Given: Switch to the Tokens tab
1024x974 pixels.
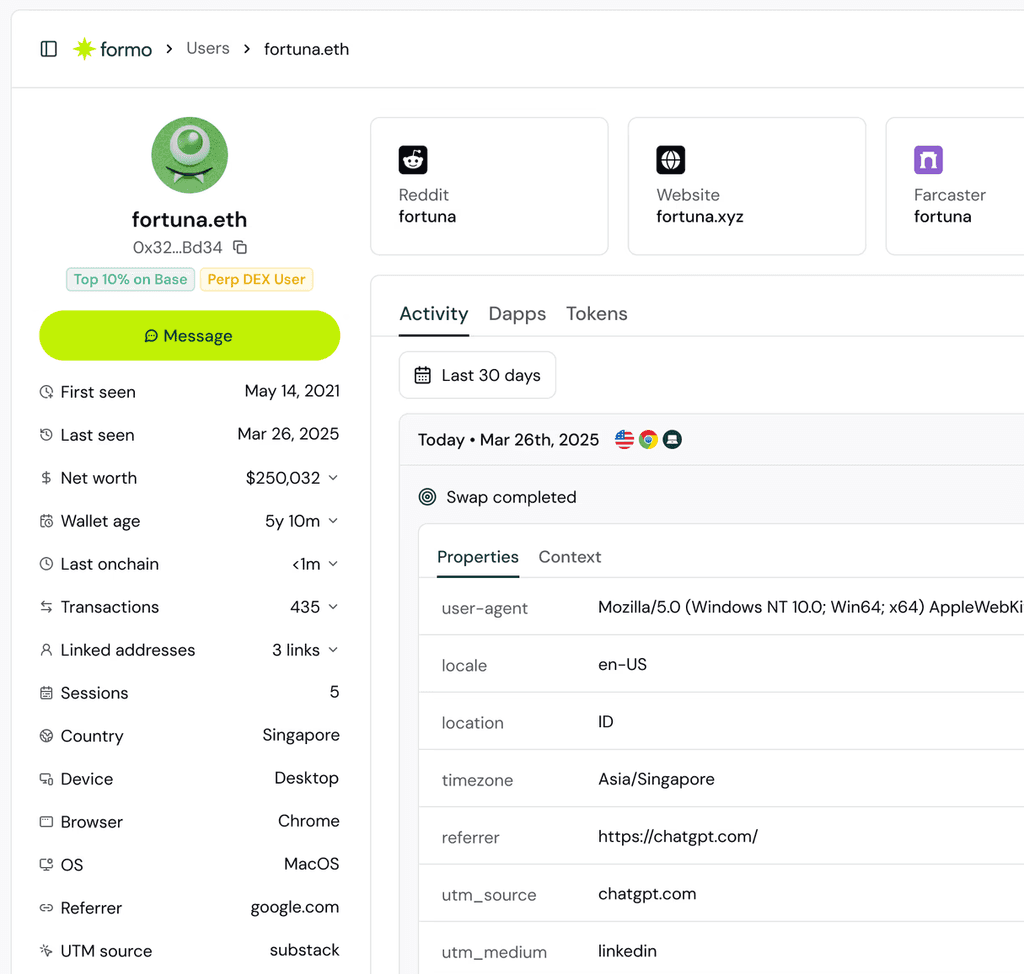Looking at the screenshot, I should [x=596, y=313].
